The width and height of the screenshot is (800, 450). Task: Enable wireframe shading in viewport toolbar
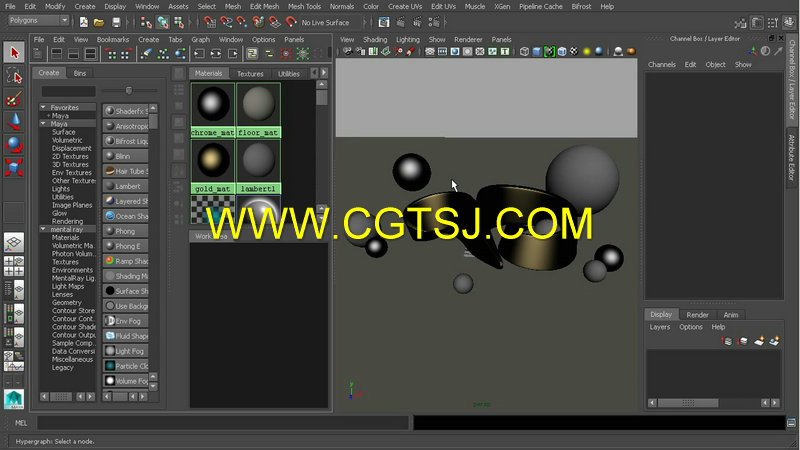524,52
